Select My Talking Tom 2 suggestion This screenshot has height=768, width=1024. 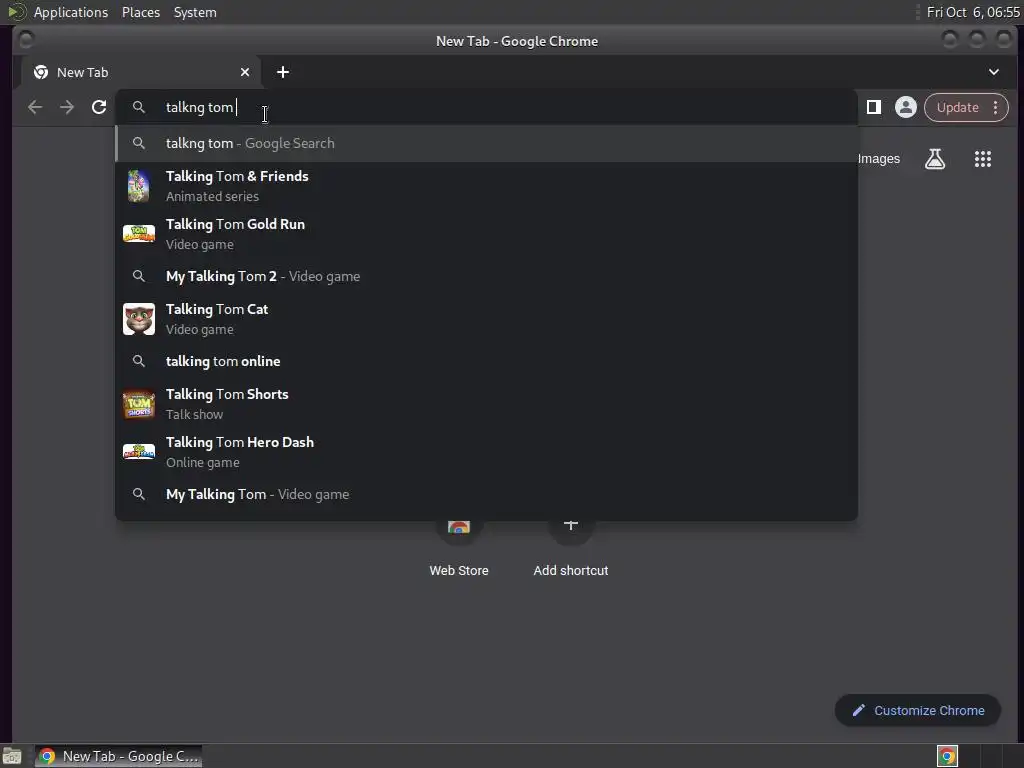[x=487, y=276]
